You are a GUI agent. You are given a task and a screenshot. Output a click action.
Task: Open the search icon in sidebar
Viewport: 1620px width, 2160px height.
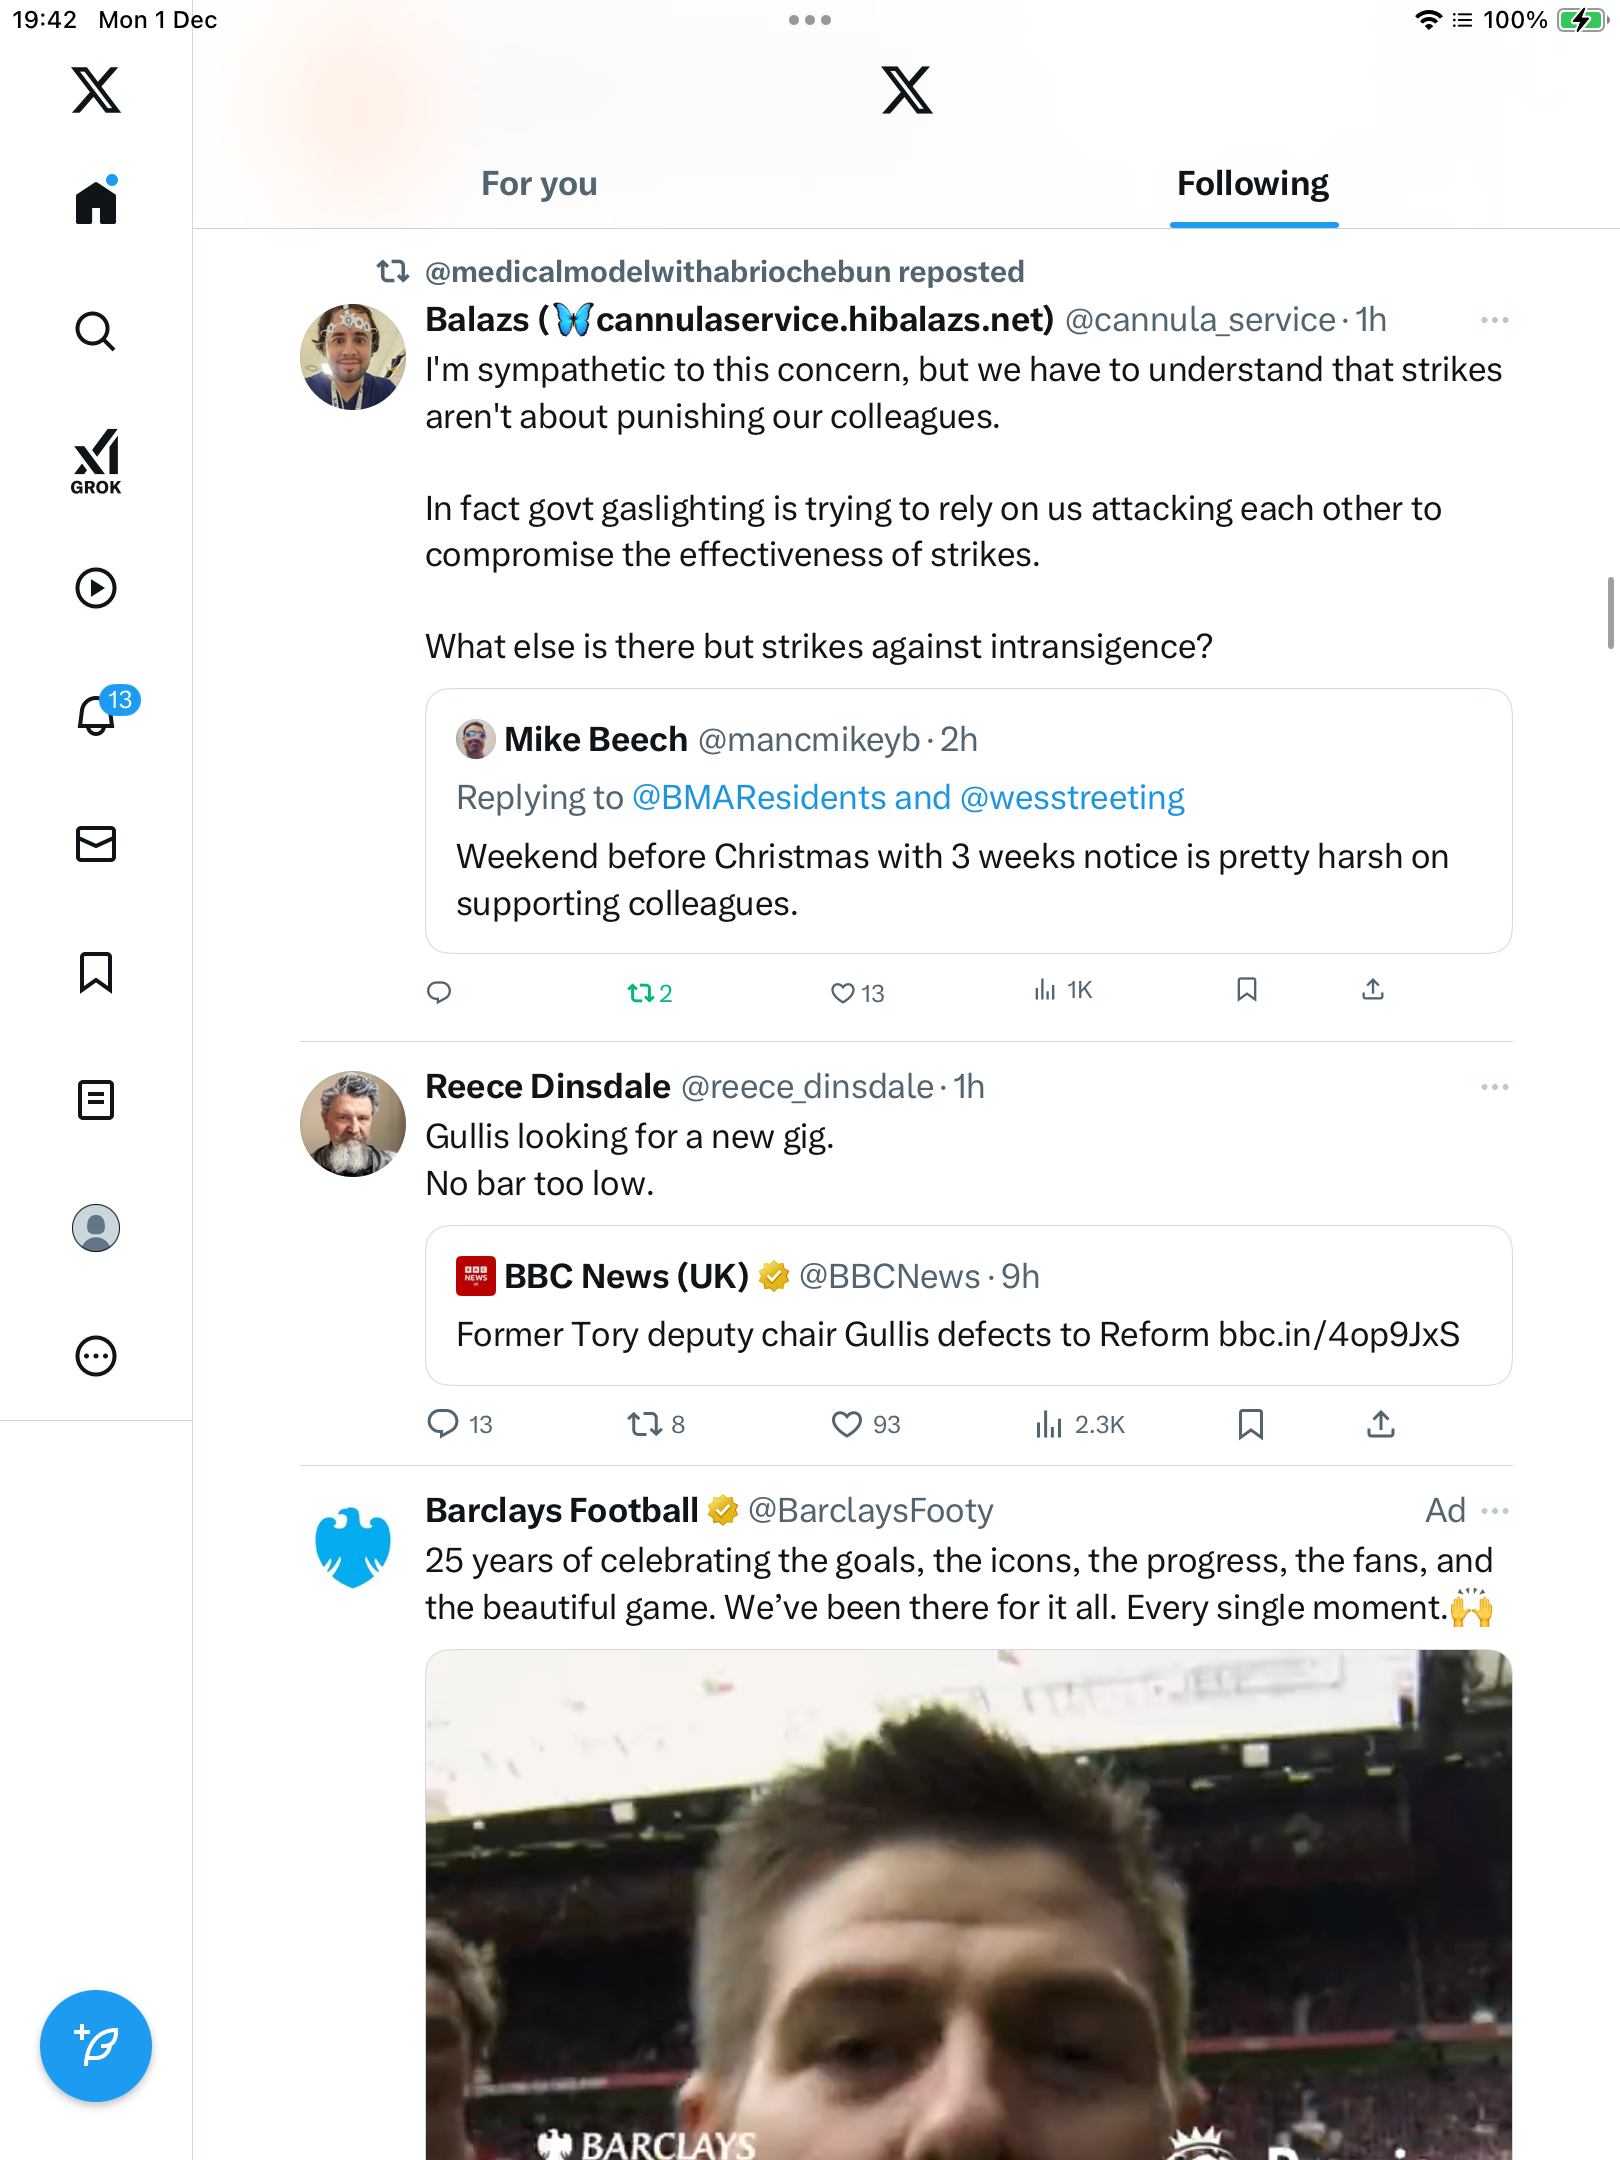96,331
